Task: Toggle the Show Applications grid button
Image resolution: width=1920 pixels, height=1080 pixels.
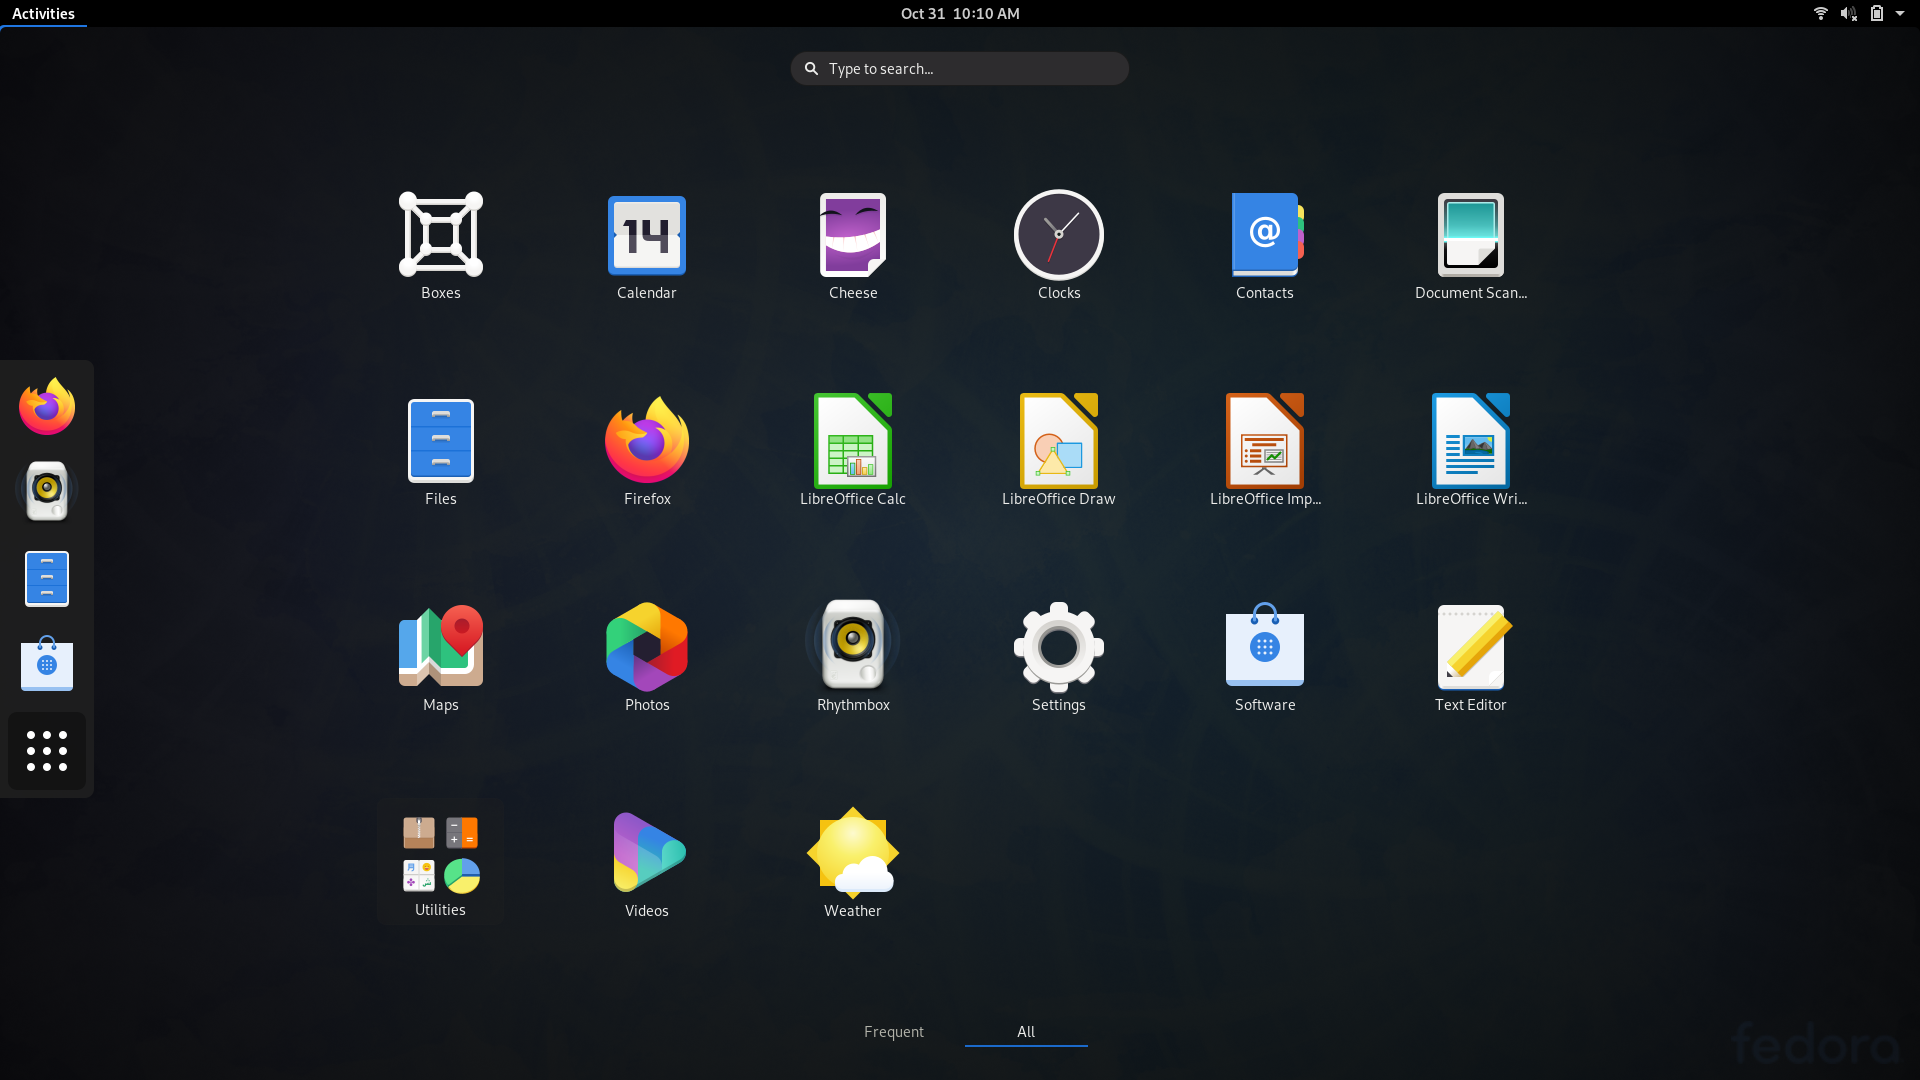Action: pos(47,751)
